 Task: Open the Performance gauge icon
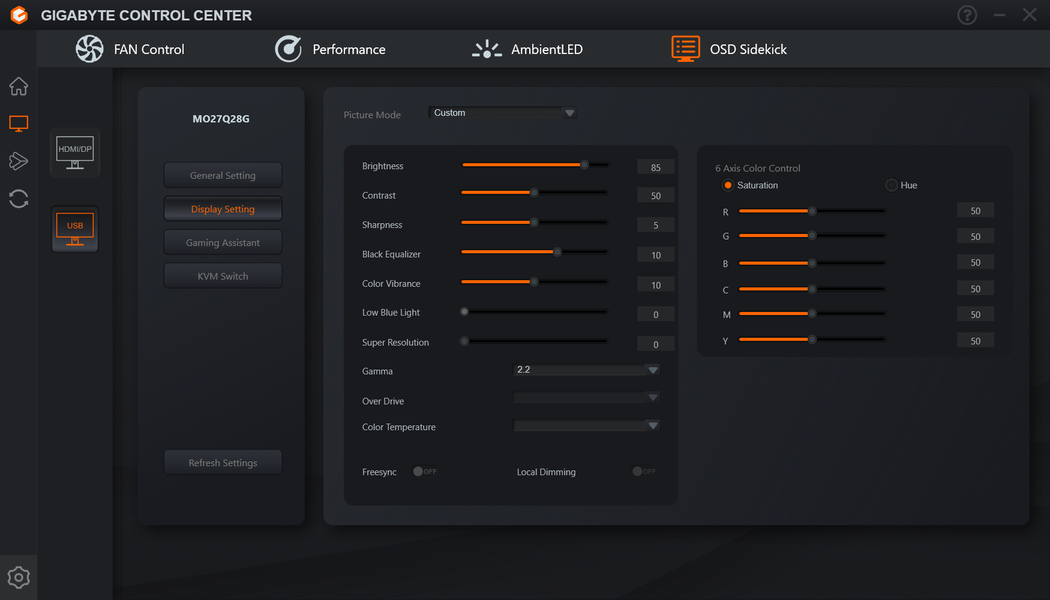288,49
